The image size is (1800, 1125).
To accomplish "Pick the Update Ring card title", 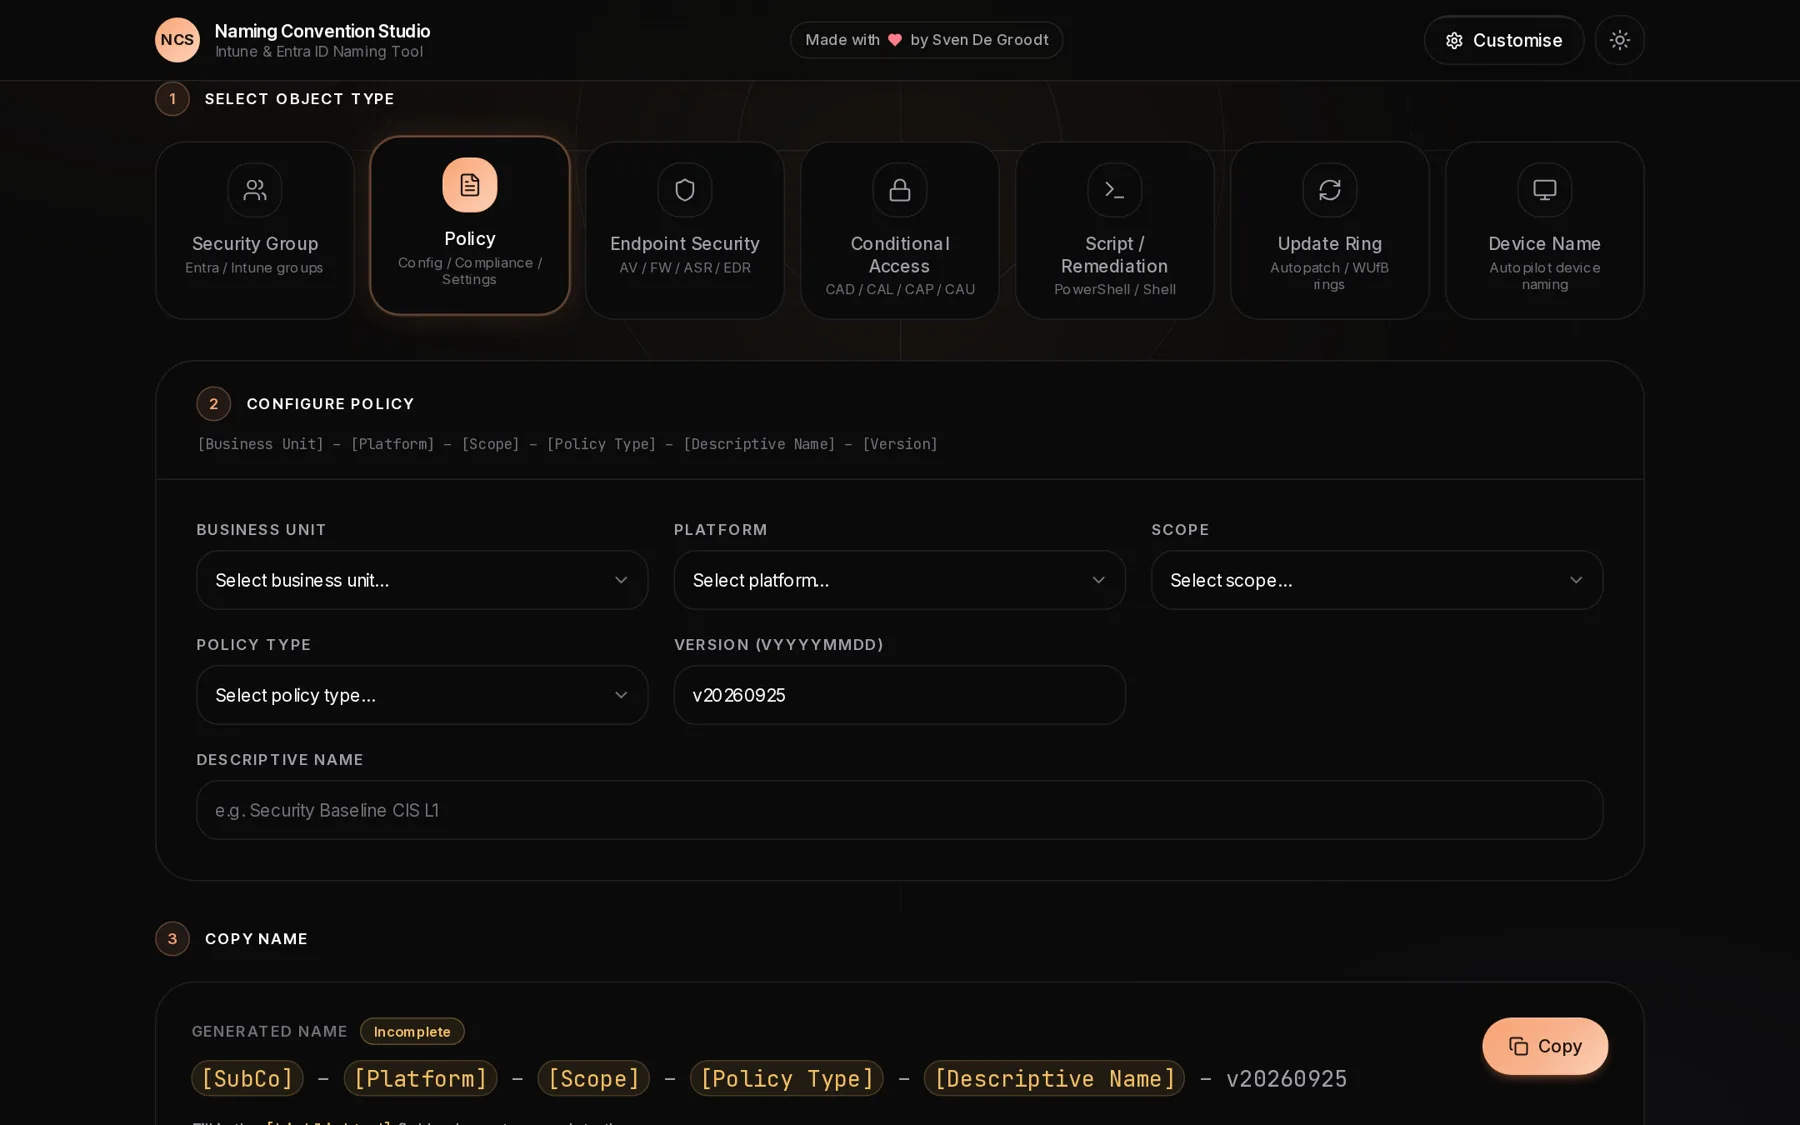I will (x=1330, y=244).
